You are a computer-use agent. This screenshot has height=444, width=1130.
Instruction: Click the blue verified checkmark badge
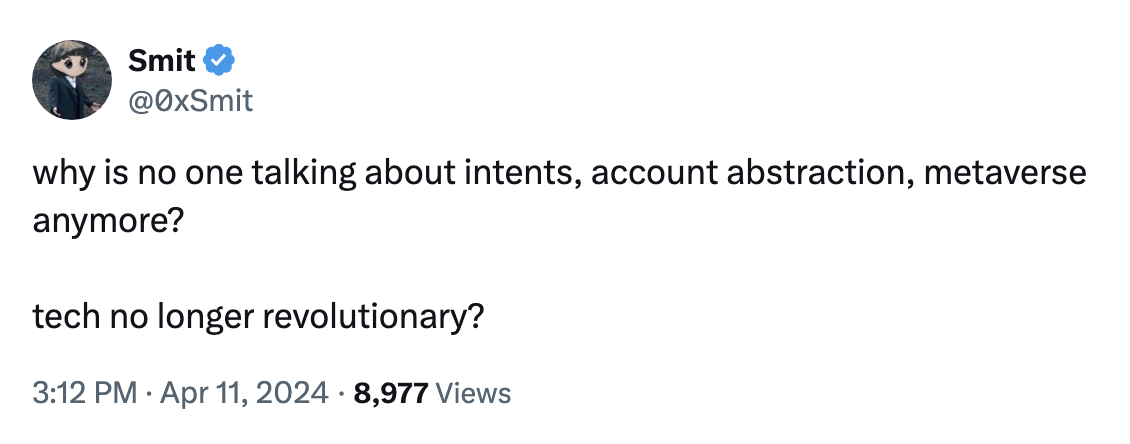219,60
